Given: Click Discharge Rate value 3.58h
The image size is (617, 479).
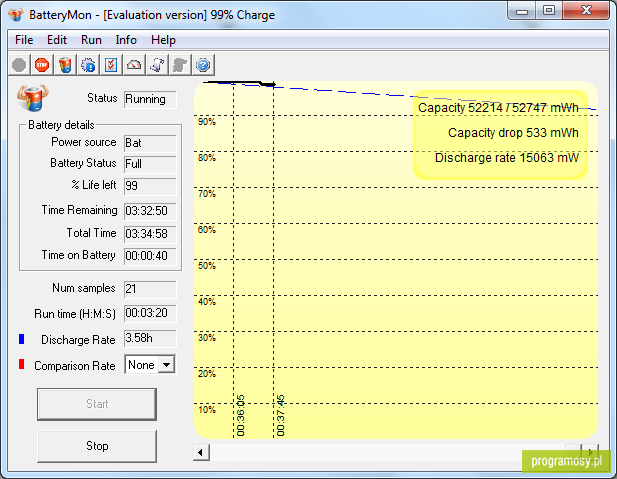Looking at the screenshot, I should click(150, 338).
